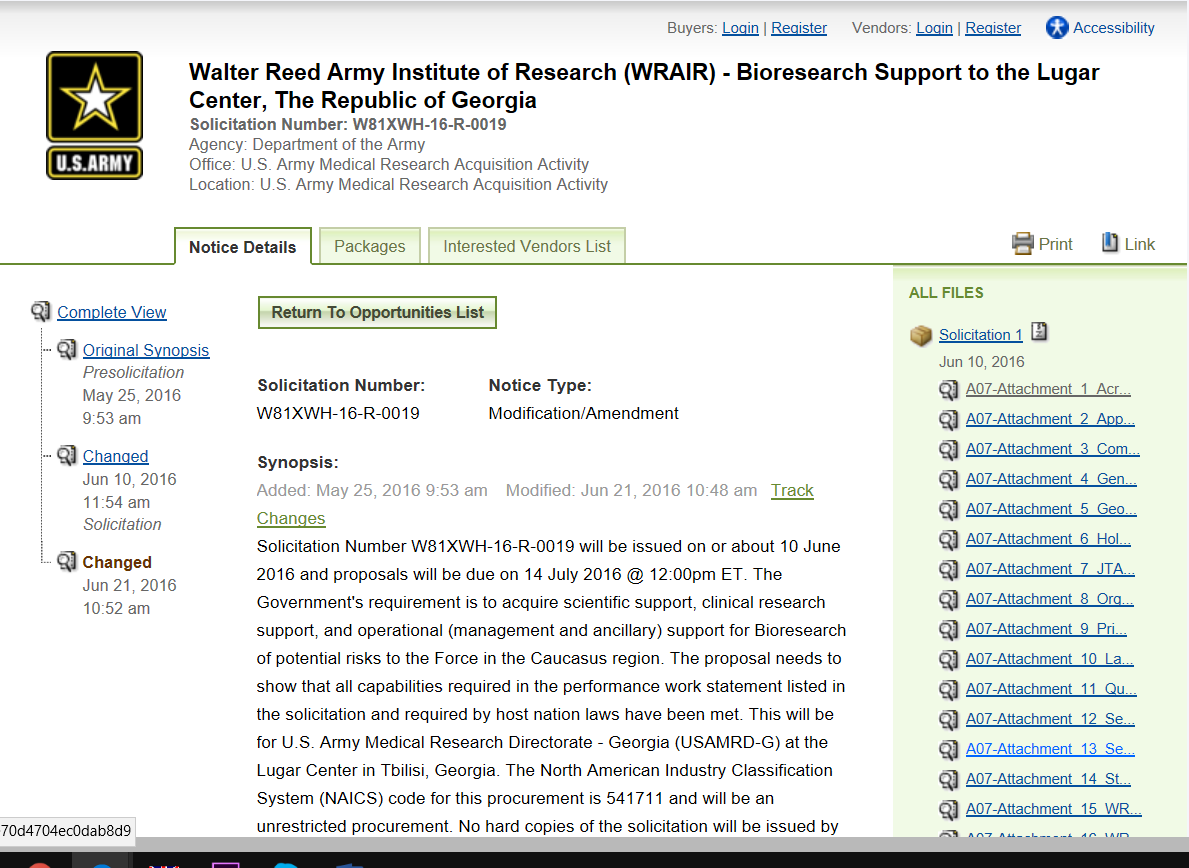Click the Buyers Login link
The height and width of the screenshot is (868, 1189).
(x=740, y=28)
